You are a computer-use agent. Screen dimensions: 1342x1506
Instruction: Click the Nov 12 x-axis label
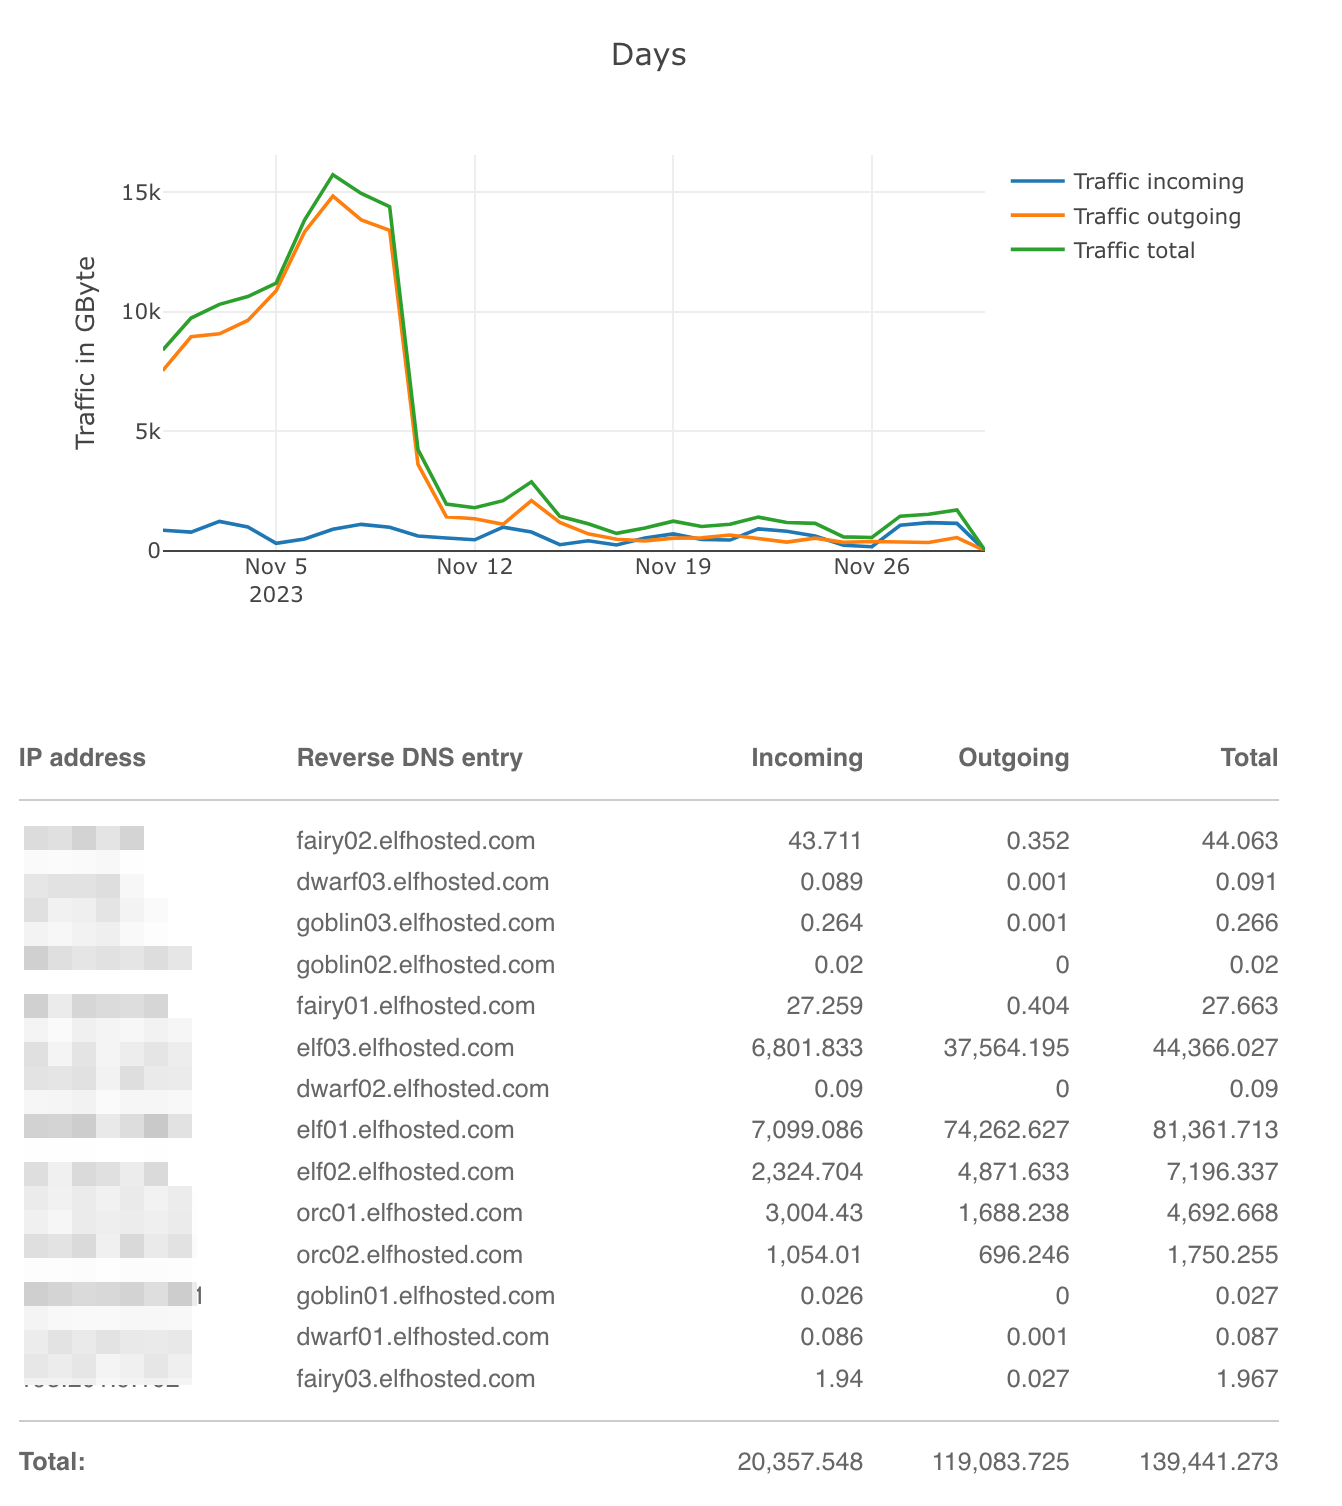[474, 567]
